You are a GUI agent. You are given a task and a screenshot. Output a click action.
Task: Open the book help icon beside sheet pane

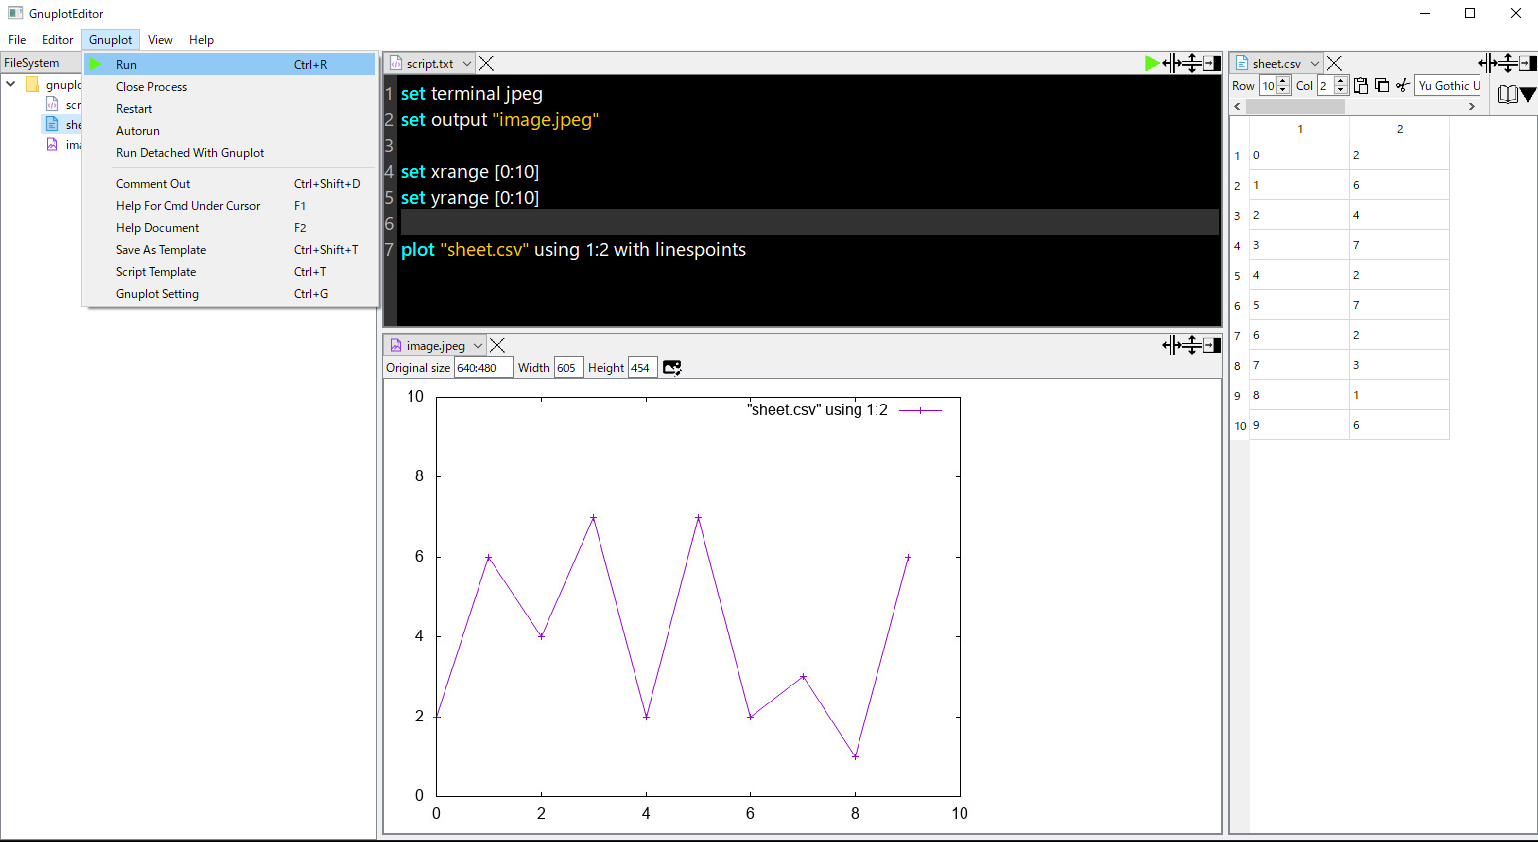(1508, 94)
